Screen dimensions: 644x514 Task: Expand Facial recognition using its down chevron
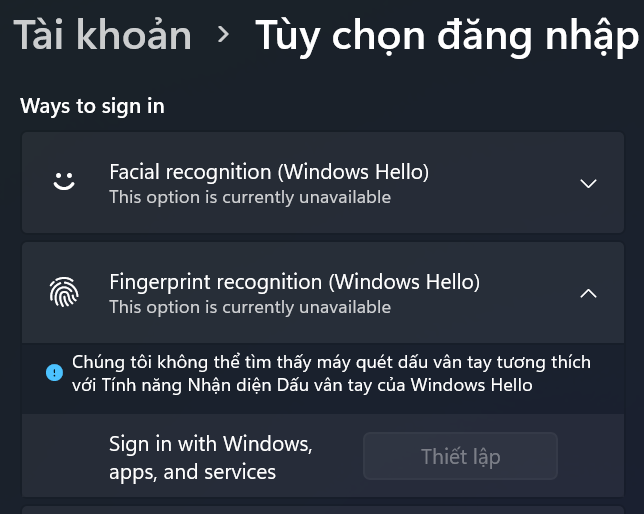point(588,183)
